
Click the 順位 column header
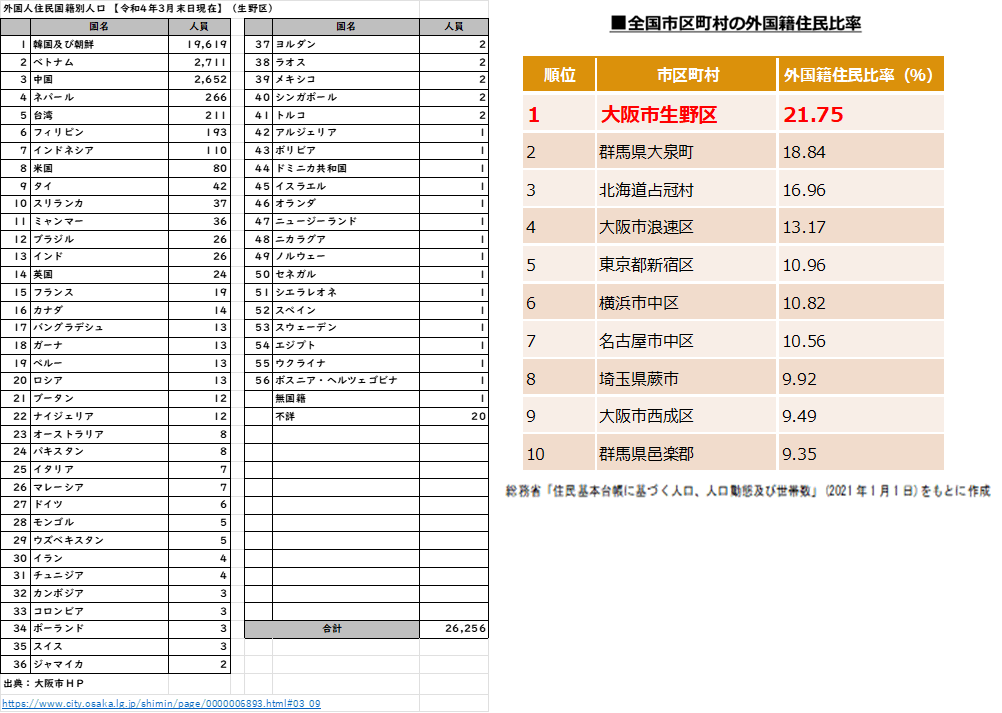tap(559, 75)
